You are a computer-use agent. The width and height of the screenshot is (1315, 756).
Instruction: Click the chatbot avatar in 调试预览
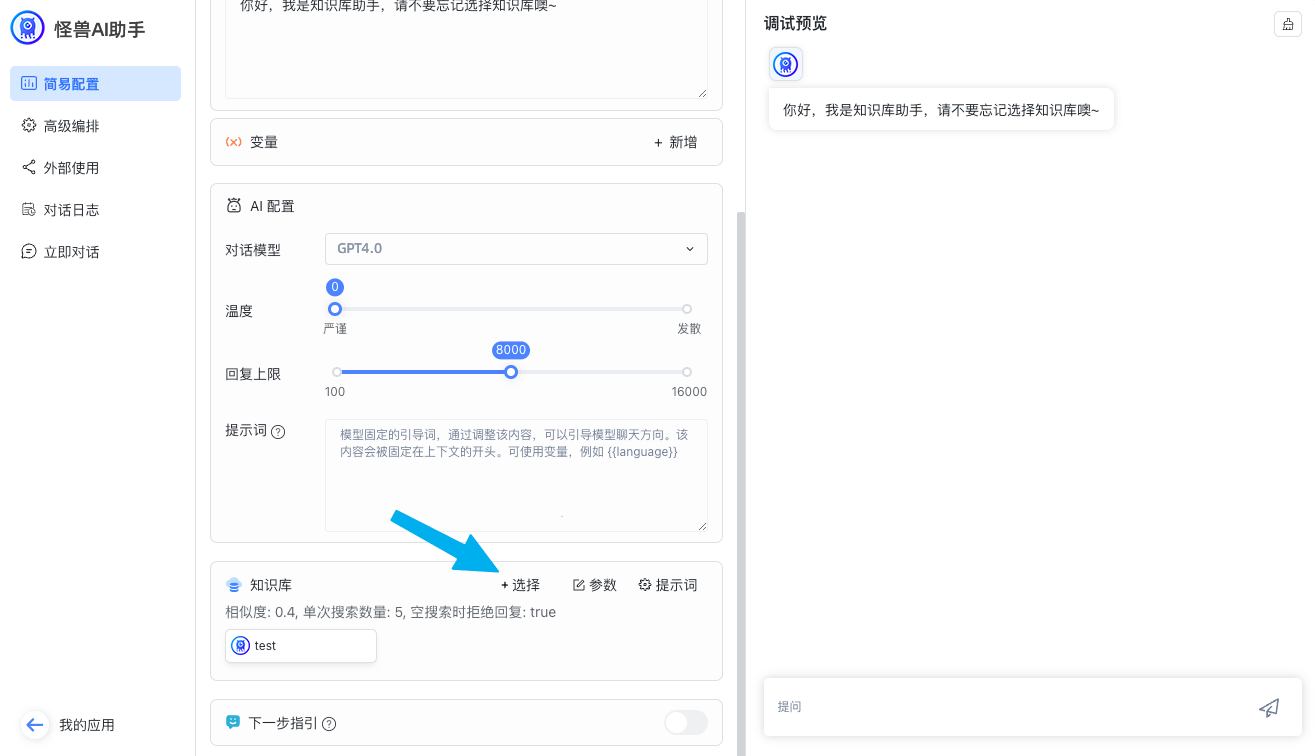click(786, 64)
